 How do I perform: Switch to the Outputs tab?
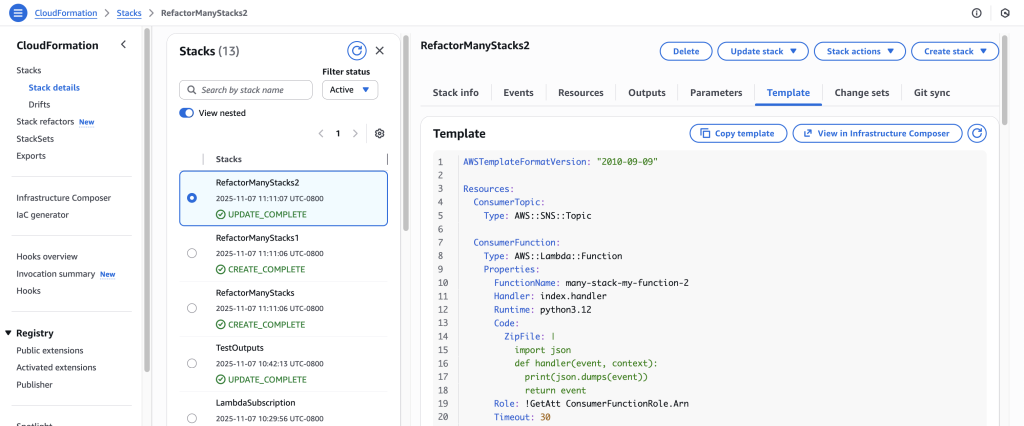click(x=647, y=93)
